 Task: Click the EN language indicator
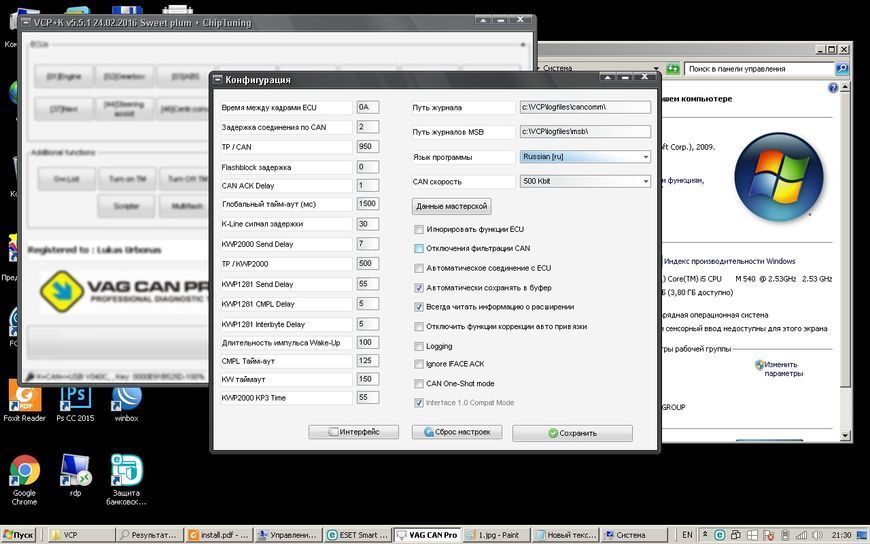687,535
